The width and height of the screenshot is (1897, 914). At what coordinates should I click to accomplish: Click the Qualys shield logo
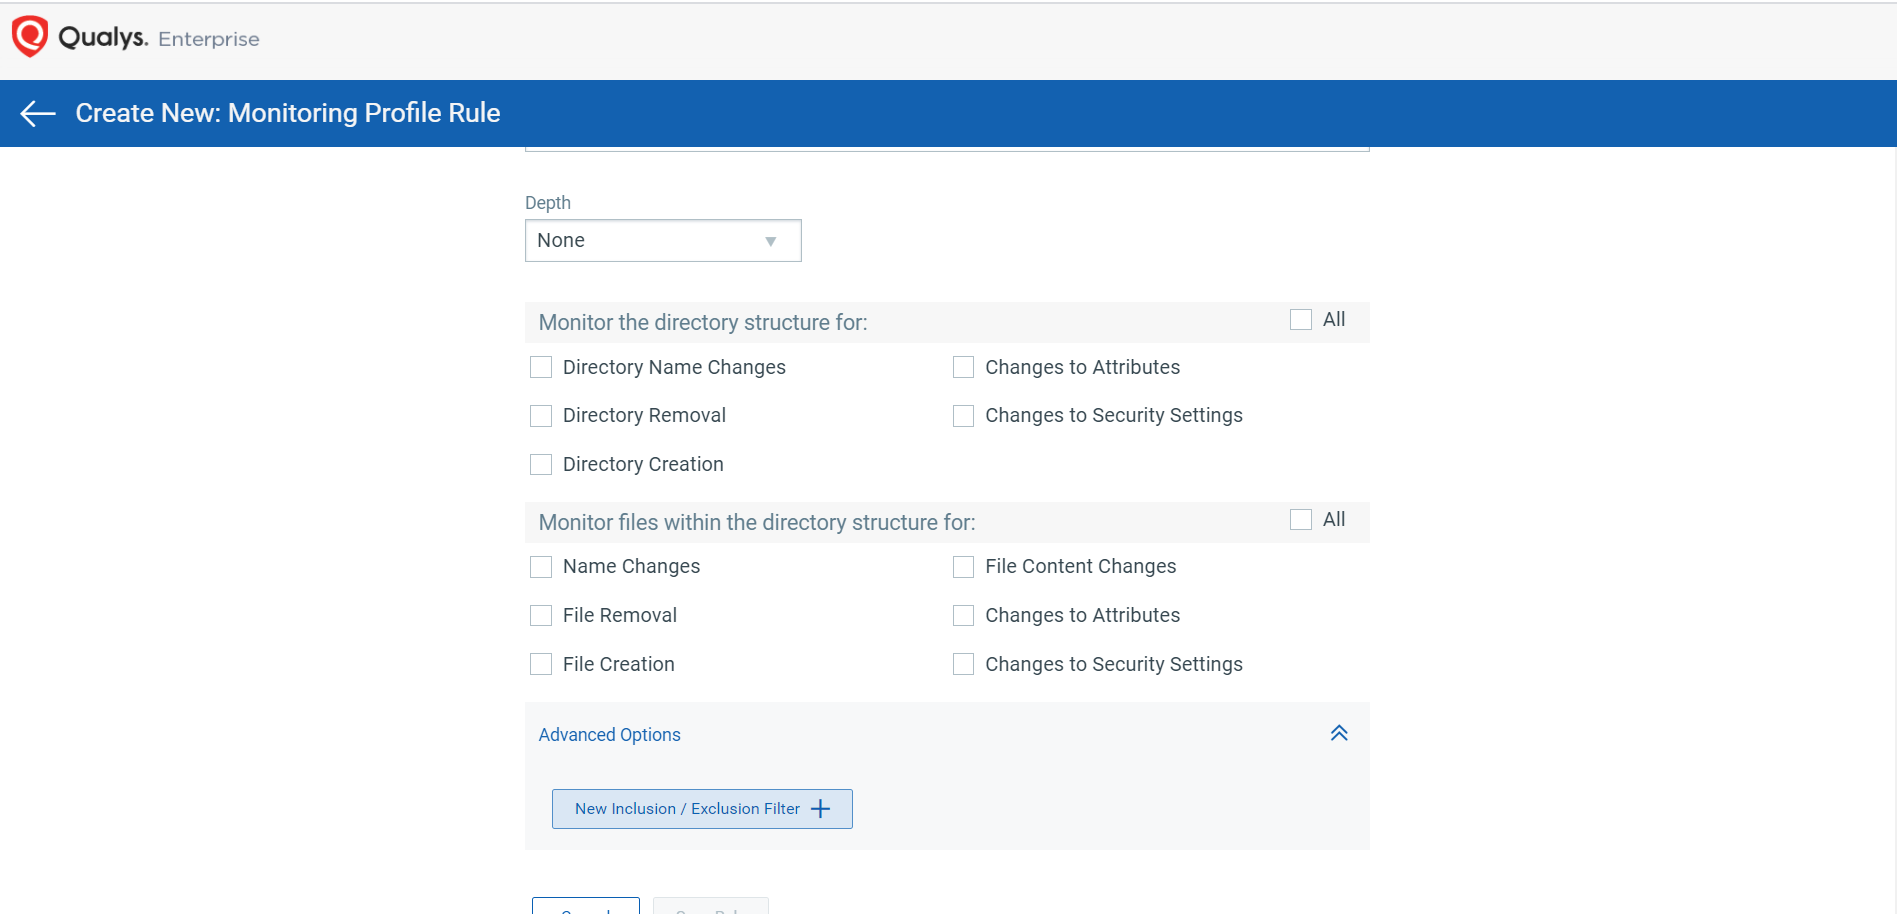pyautogui.click(x=29, y=37)
